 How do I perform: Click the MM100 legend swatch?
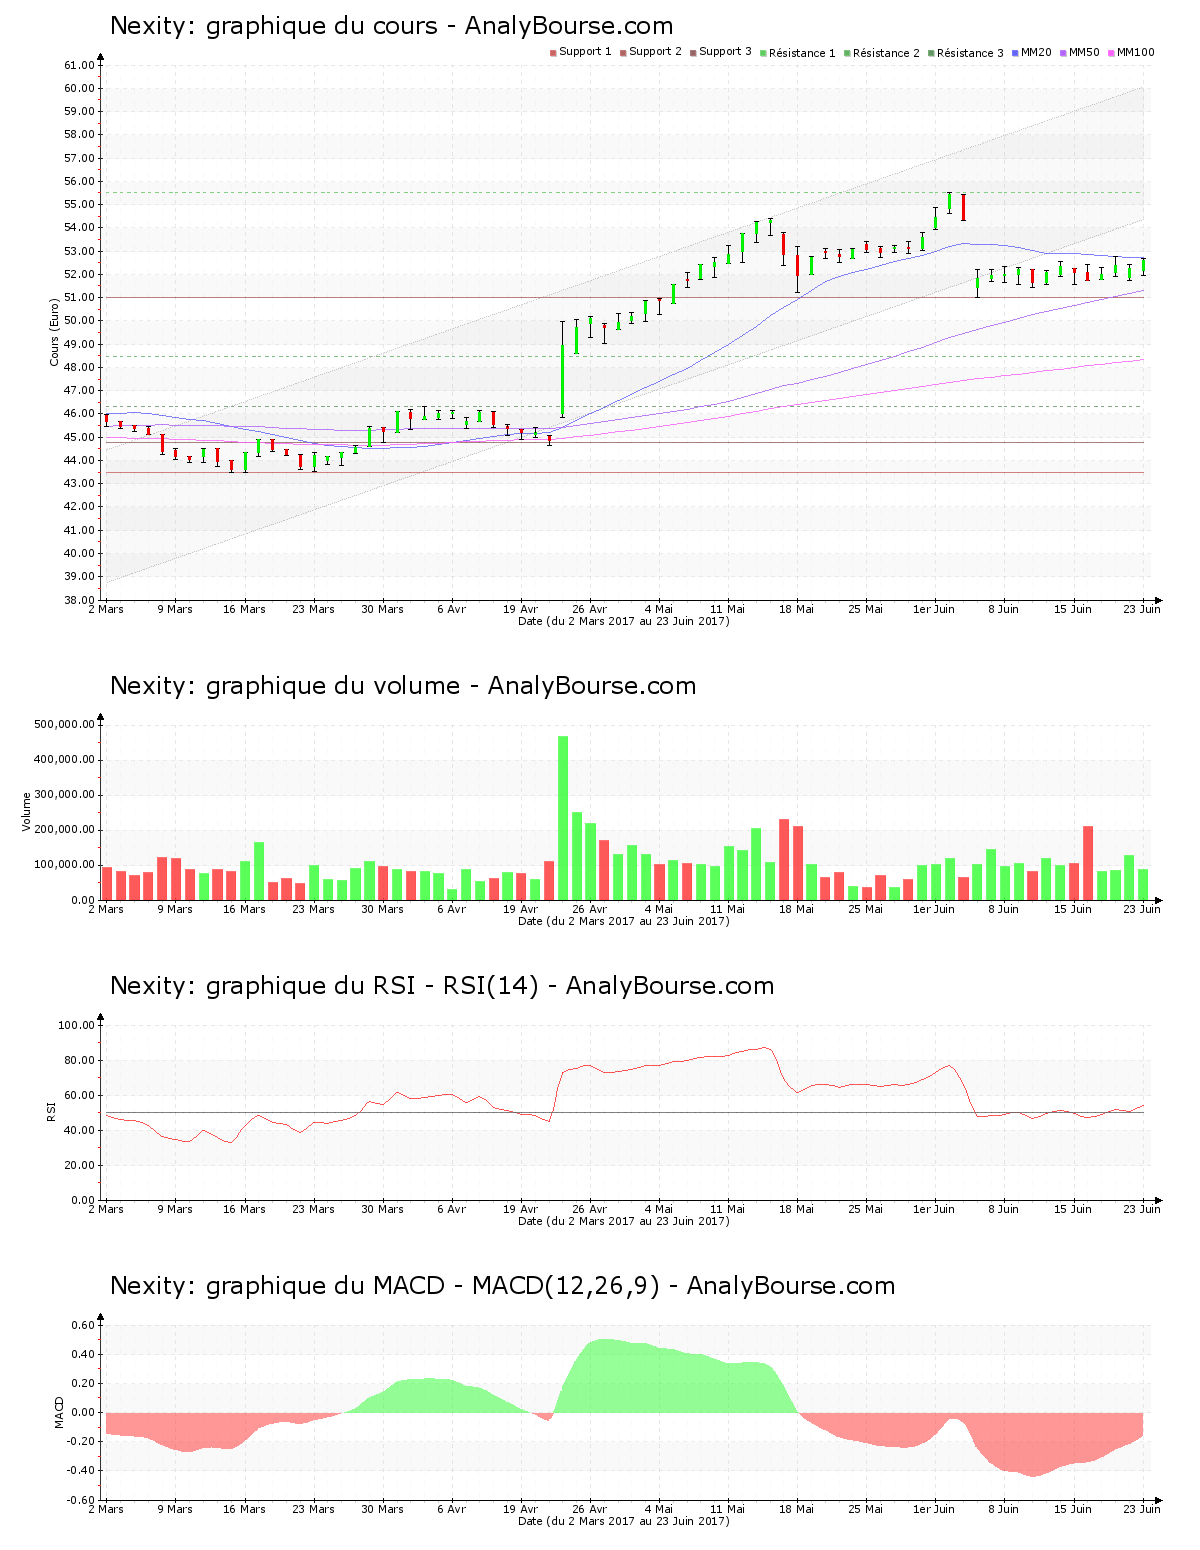click(x=1111, y=53)
